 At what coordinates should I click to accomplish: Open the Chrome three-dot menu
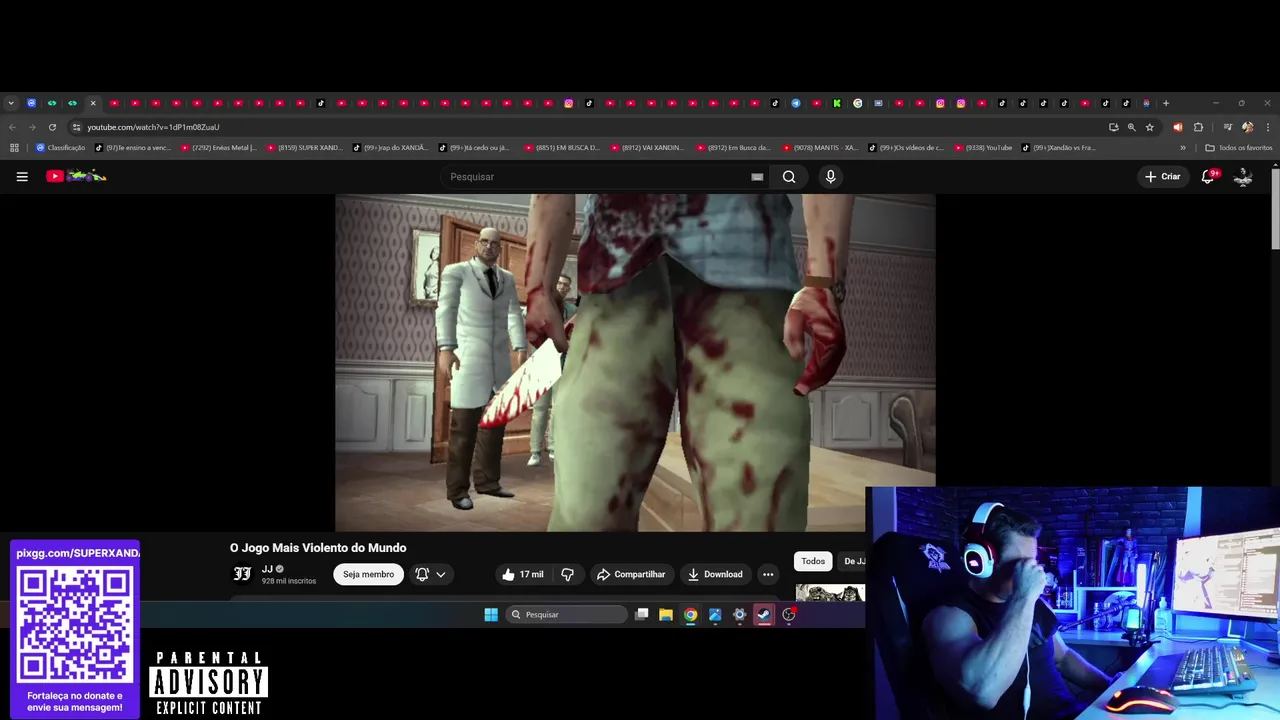point(1268,127)
